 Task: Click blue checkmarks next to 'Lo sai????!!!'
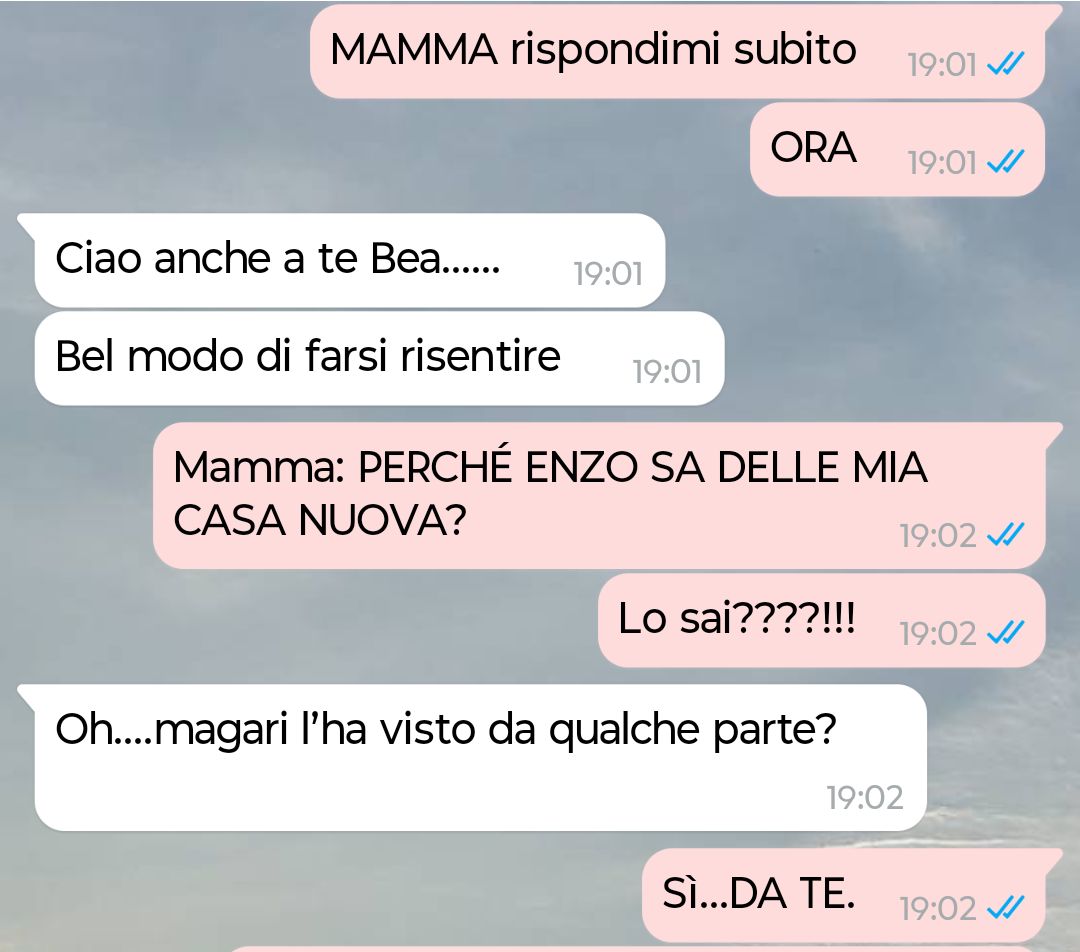[1006, 632]
